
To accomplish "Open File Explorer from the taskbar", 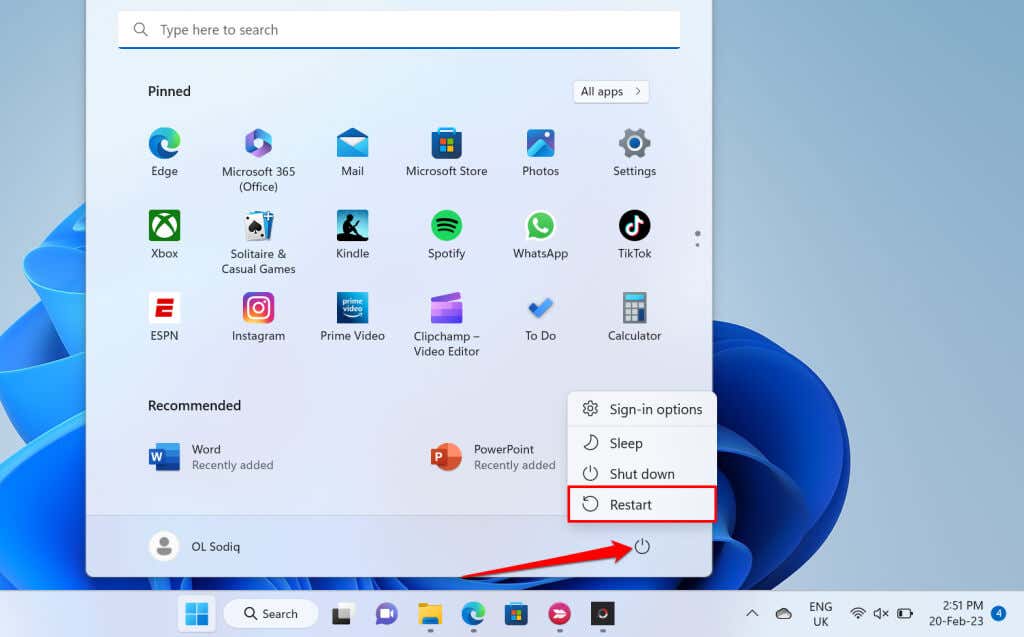I will pos(430,614).
